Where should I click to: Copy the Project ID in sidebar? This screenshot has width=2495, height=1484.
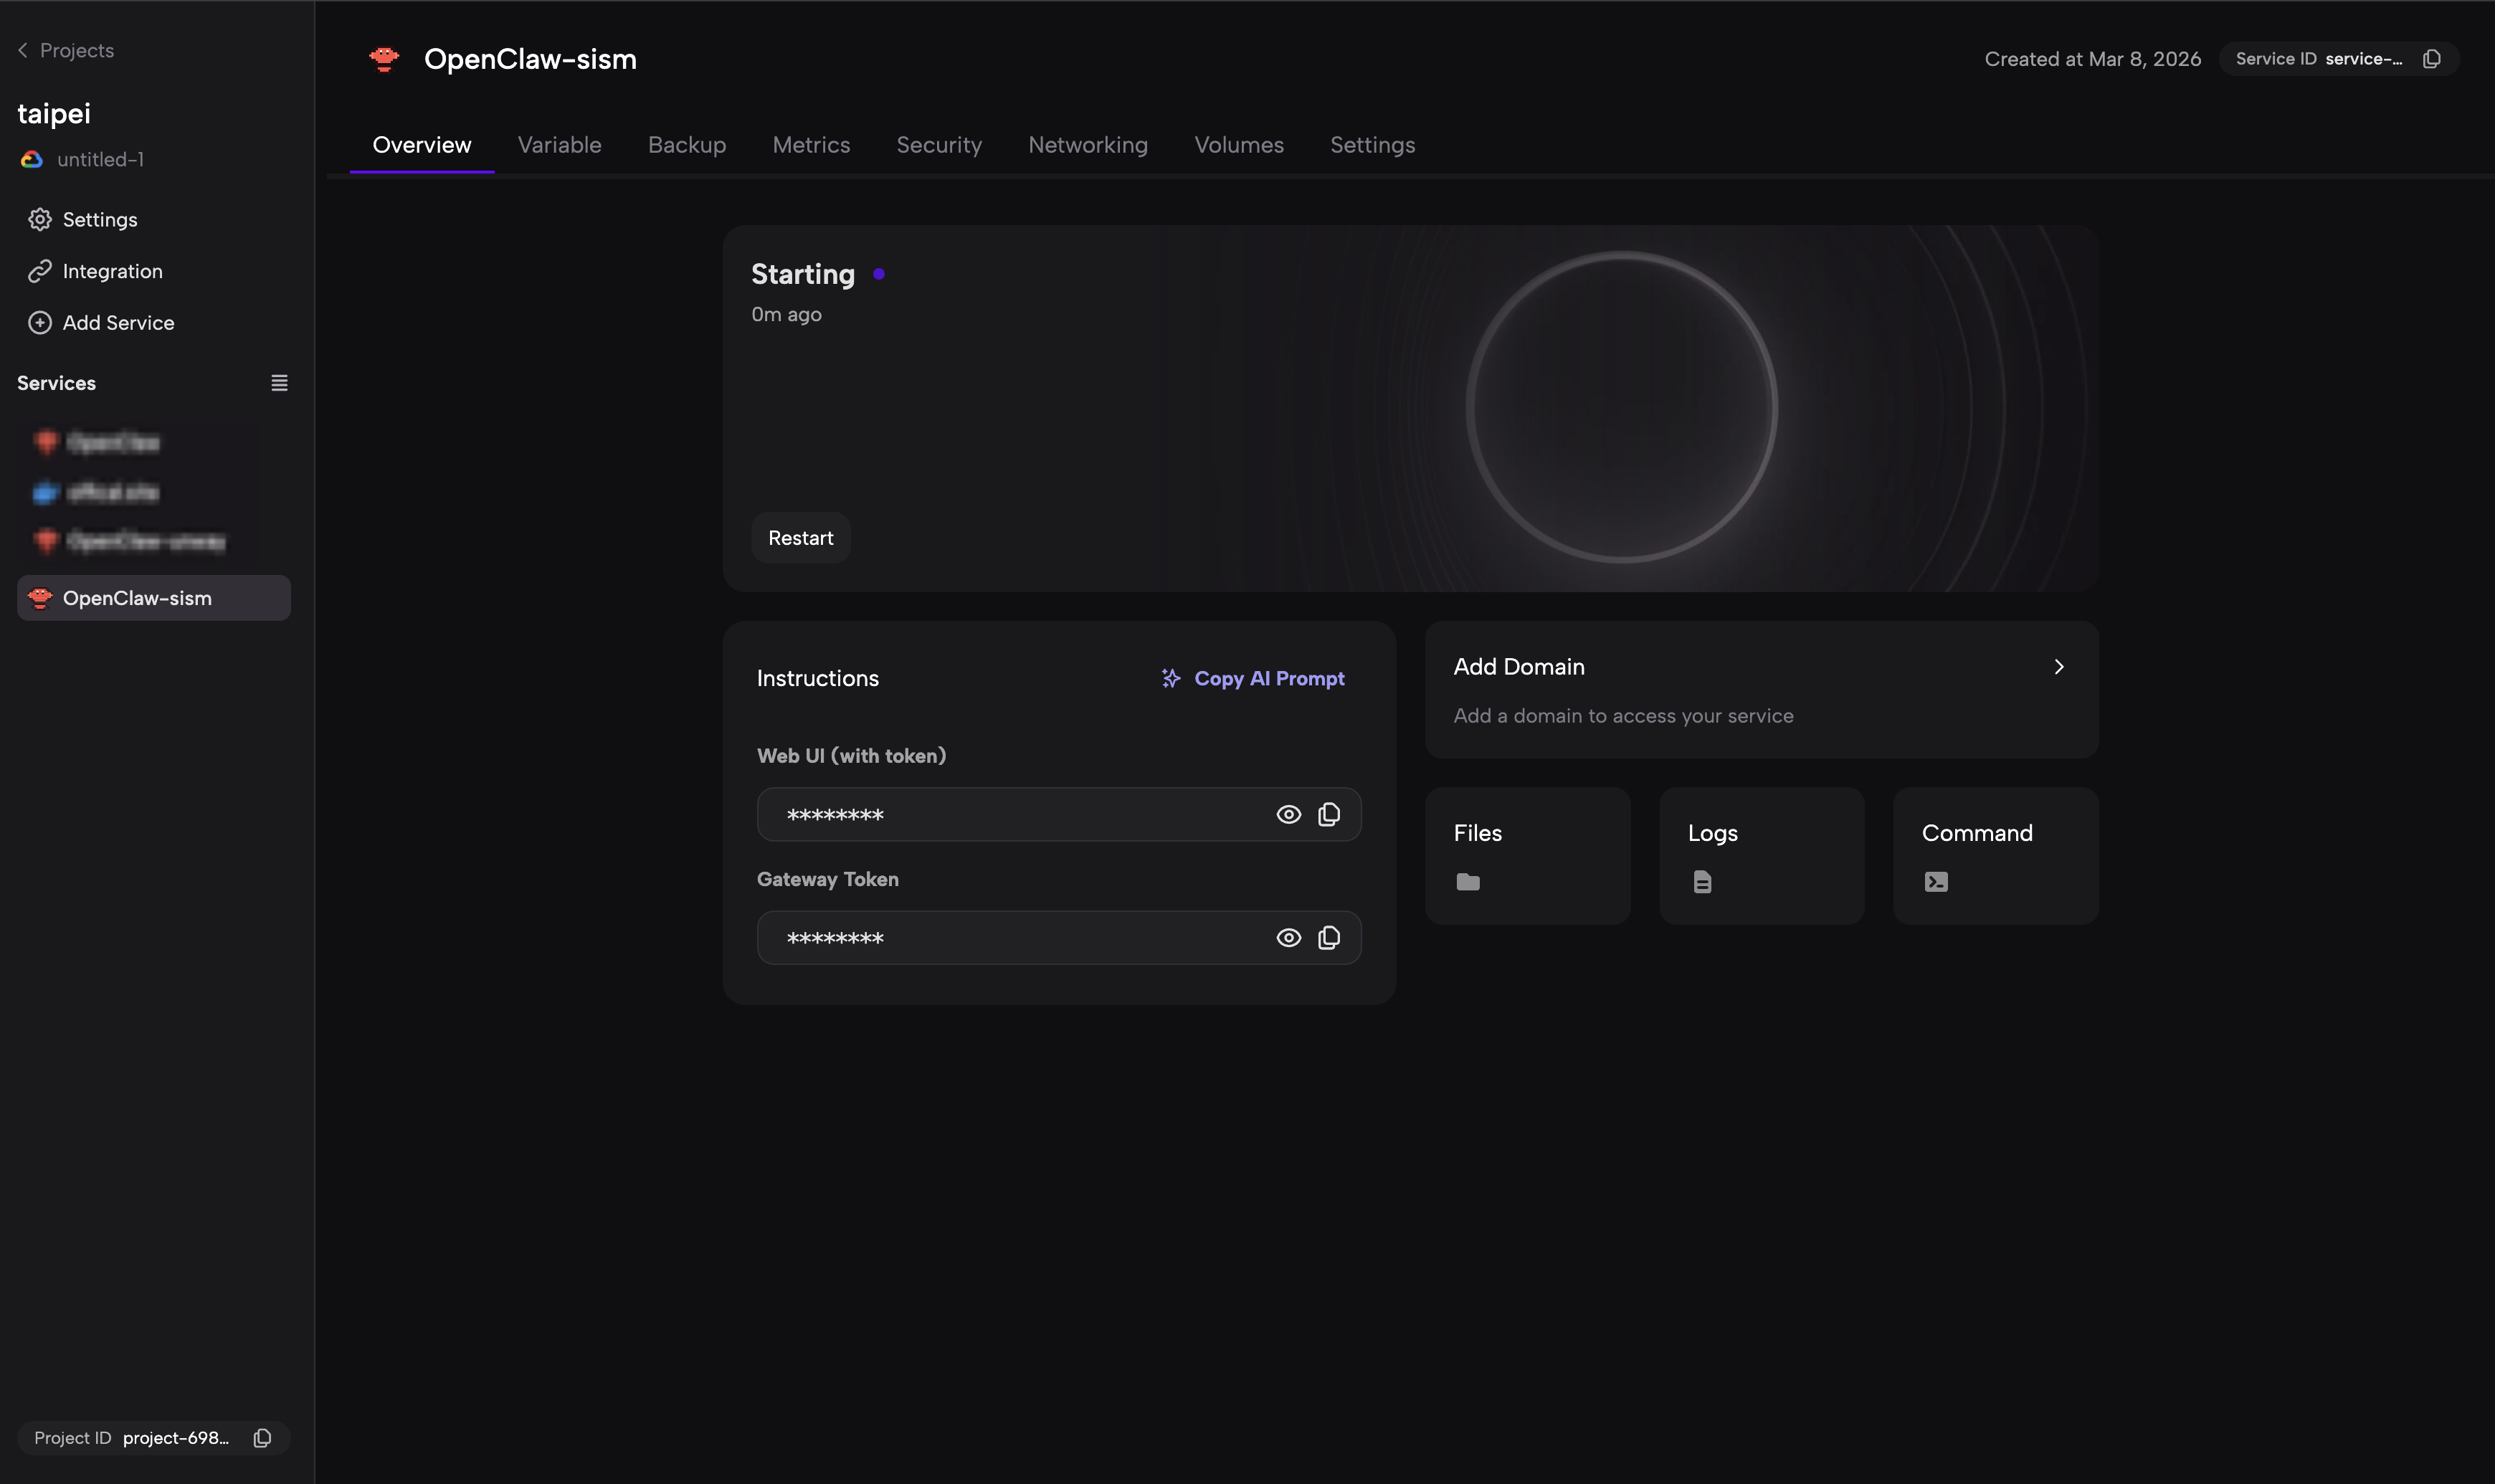(x=262, y=1438)
